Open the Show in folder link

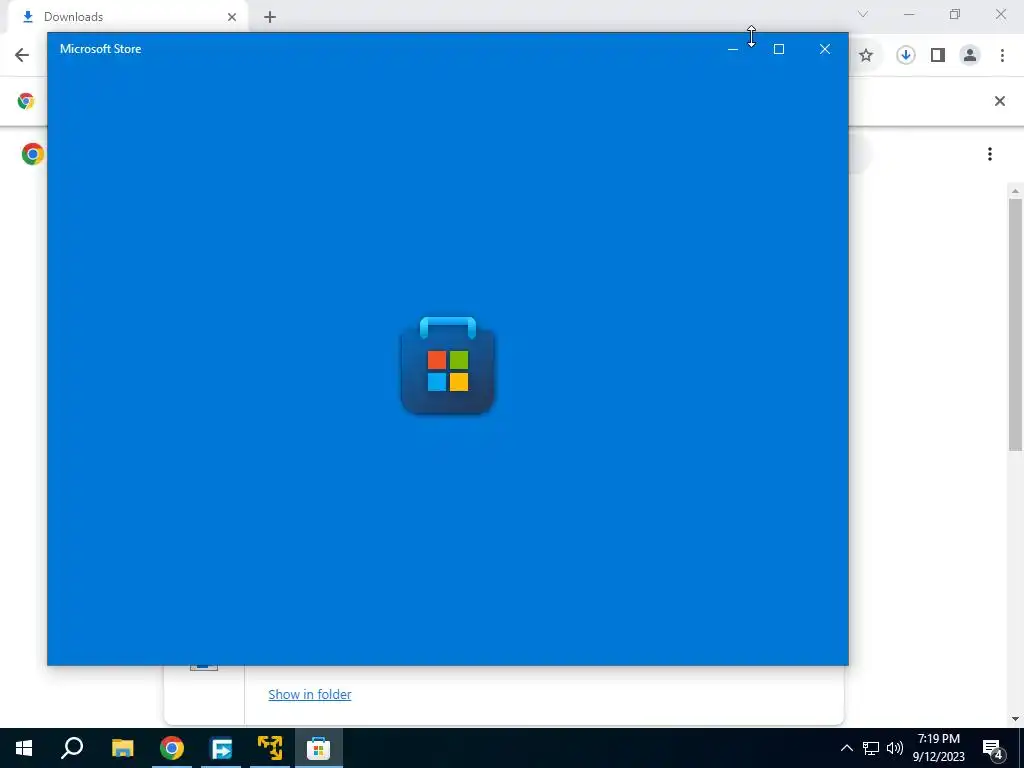[310, 694]
